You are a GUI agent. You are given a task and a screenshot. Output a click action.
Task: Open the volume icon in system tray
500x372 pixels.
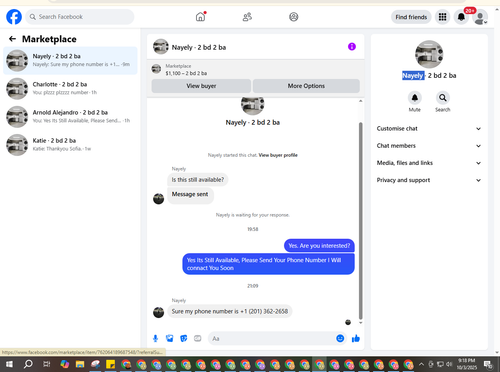tap(449, 364)
